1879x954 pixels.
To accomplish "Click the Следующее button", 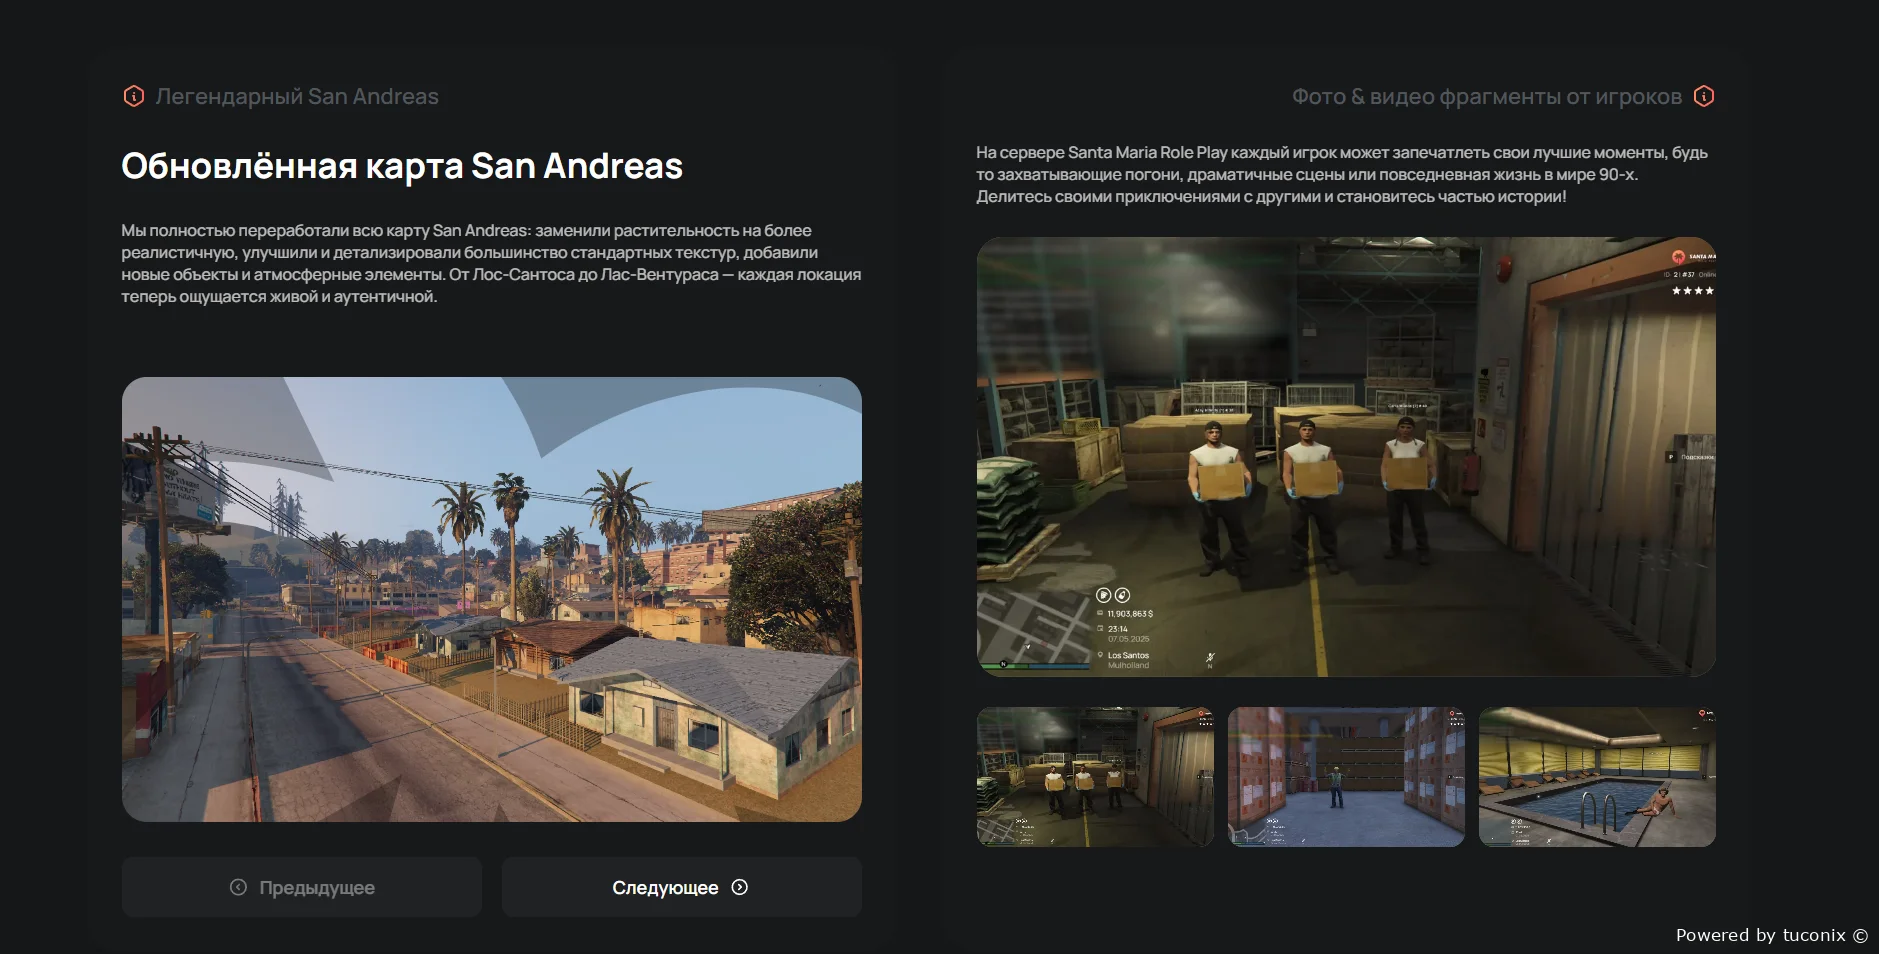I will (682, 887).
